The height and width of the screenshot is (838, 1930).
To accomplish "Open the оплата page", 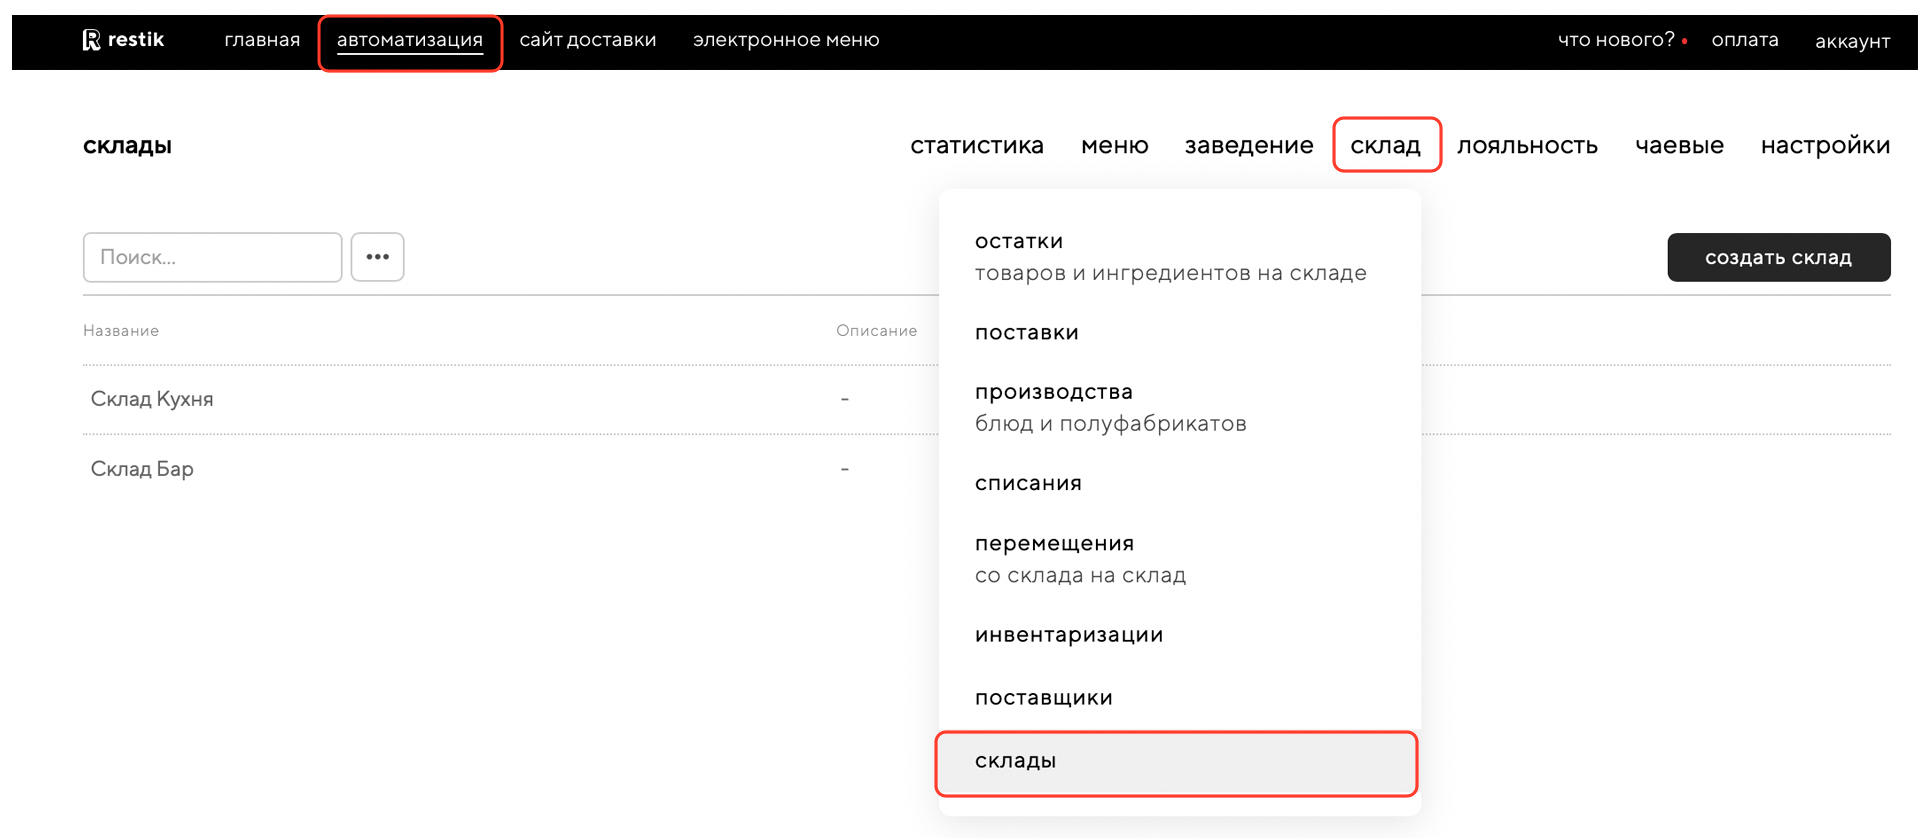I will (1744, 40).
